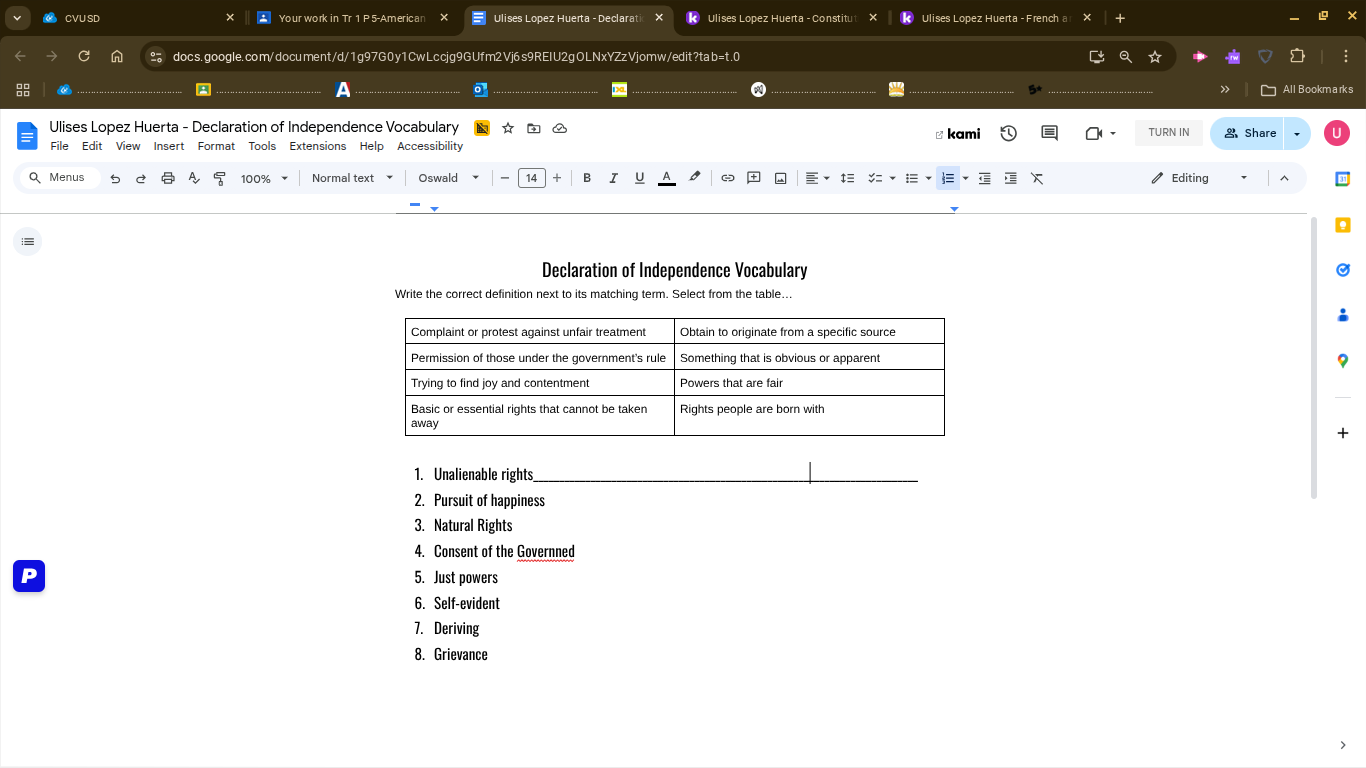The image size is (1366, 768).
Task: Apply italic formatting
Action: click(x=613, y=177)
